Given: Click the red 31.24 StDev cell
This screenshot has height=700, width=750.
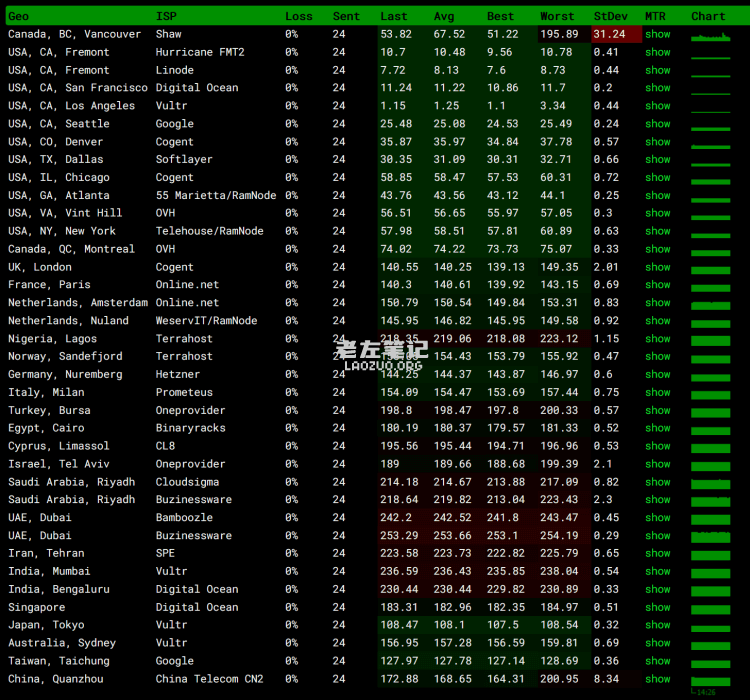Looking at the screenshot, I should coord(611,34).
